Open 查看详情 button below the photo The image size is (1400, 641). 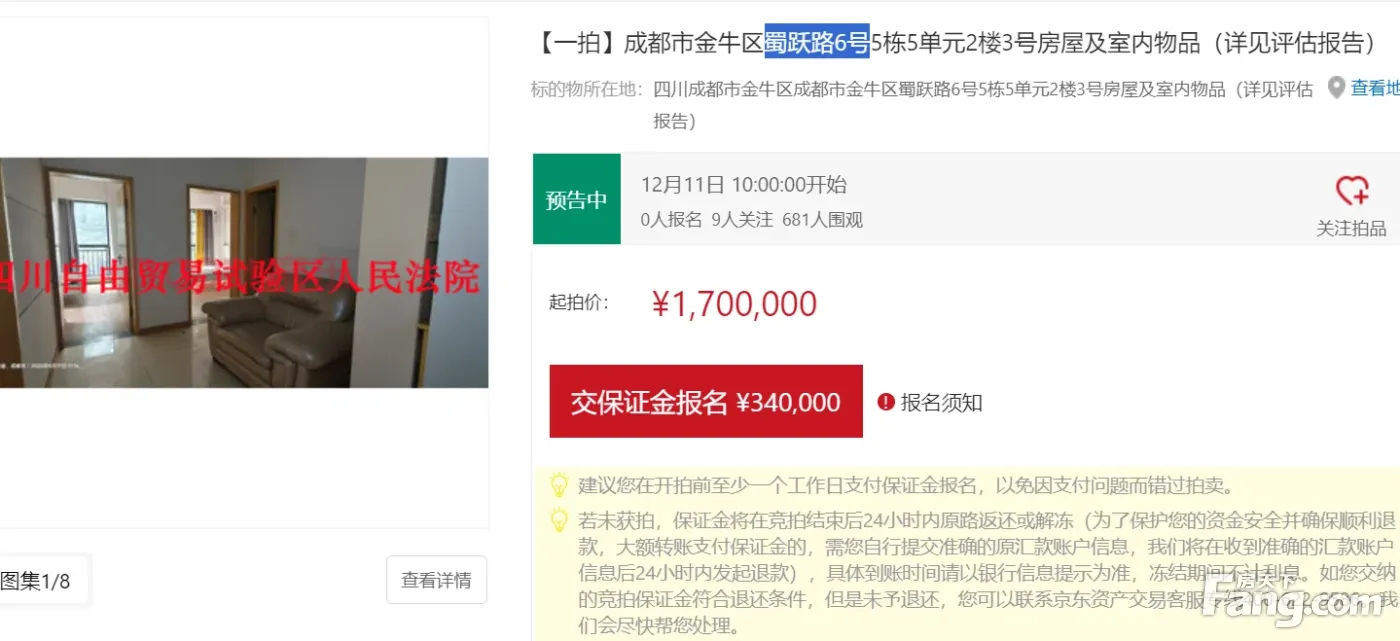pyautogui.click(x=436, y=580)
